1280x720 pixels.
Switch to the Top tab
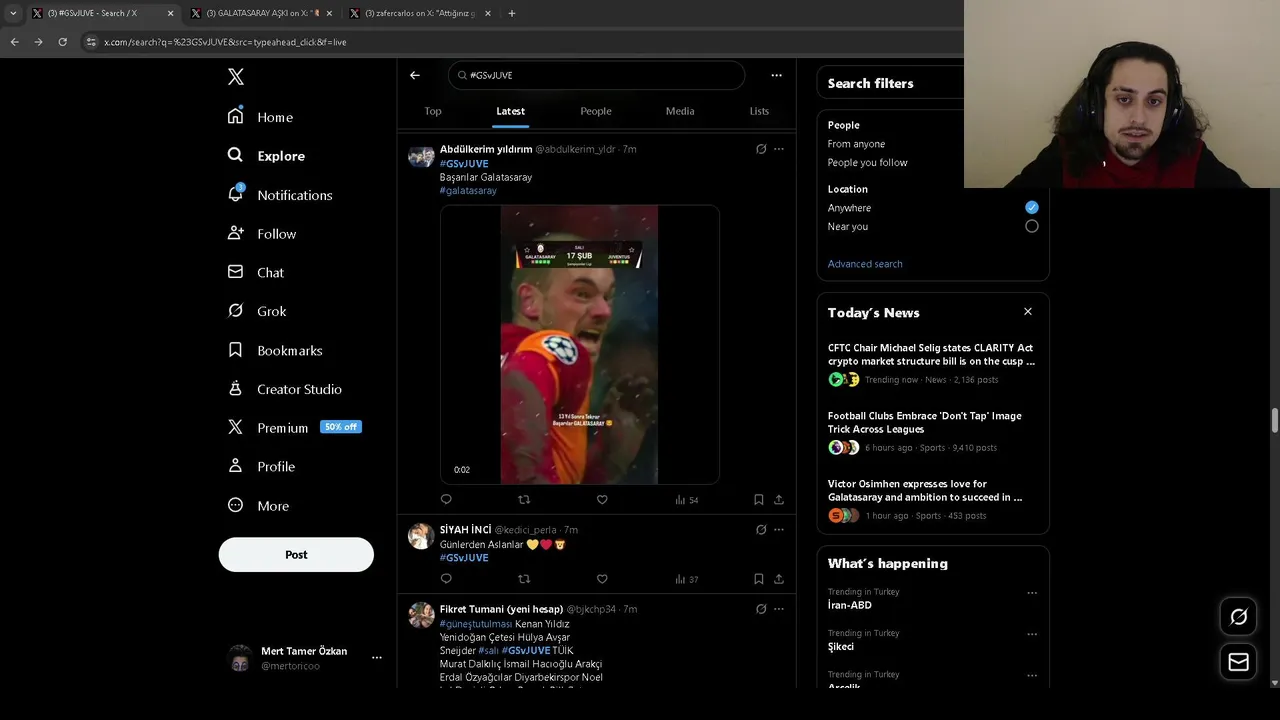433,111
